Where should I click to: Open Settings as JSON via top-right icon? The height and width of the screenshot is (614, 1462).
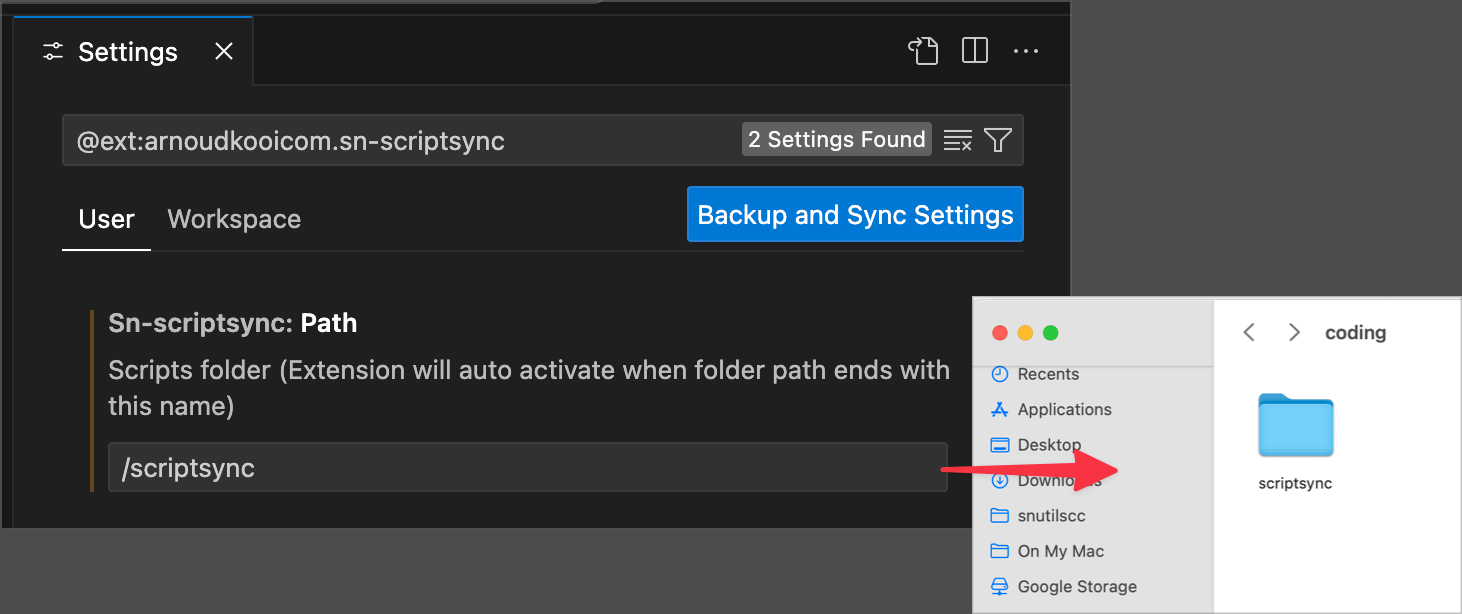tap(922, 51)
